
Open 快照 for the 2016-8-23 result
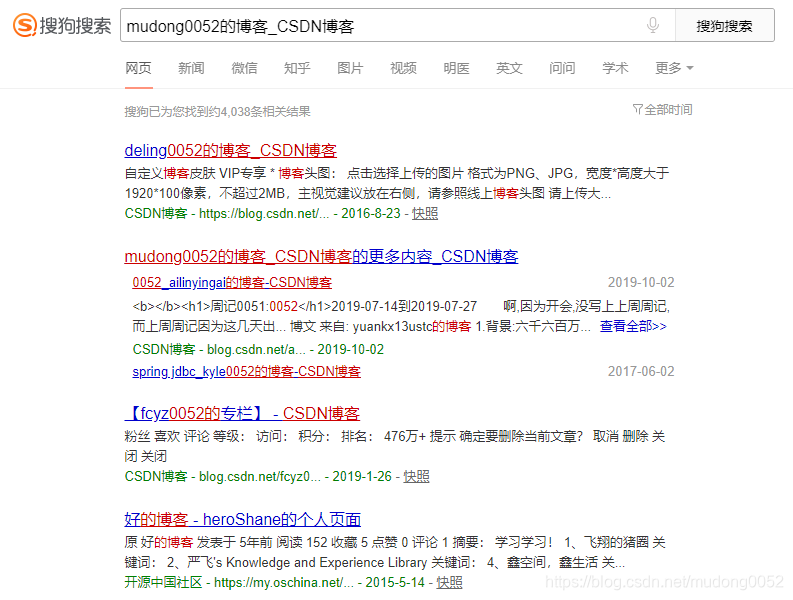tap(425, 213)
